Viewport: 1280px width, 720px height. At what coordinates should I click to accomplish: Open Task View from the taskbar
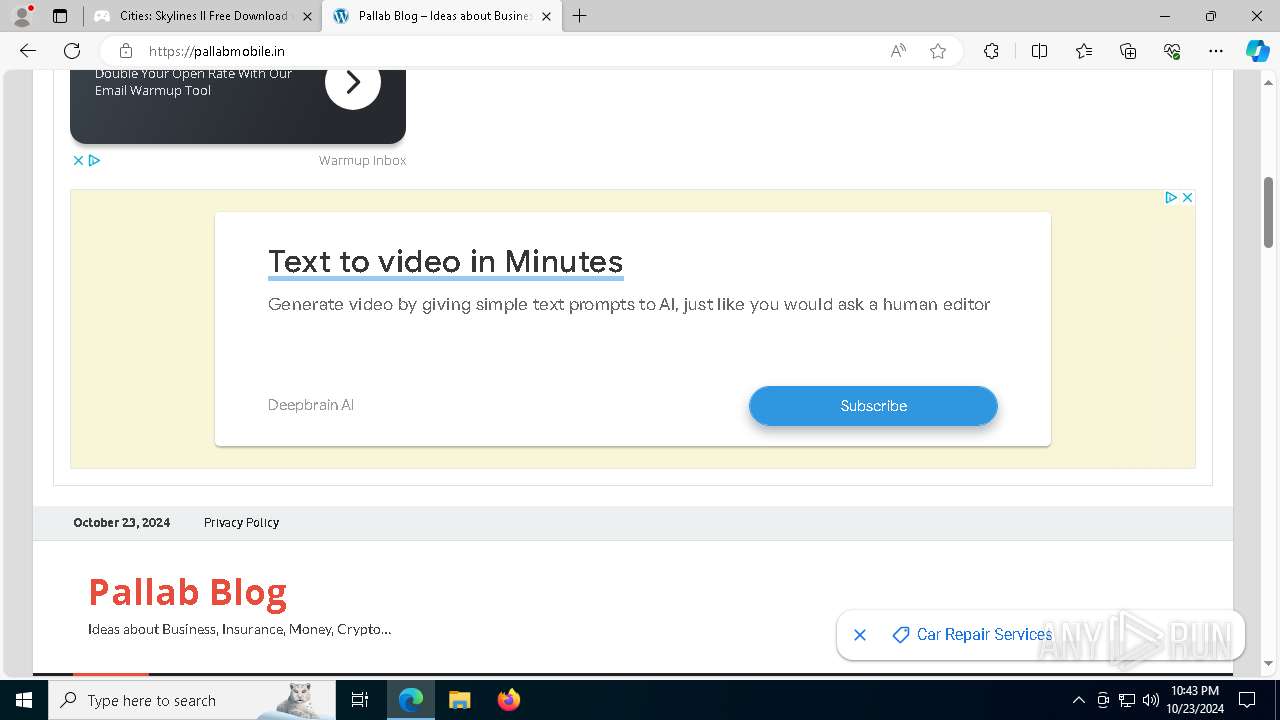pos(360,700)
